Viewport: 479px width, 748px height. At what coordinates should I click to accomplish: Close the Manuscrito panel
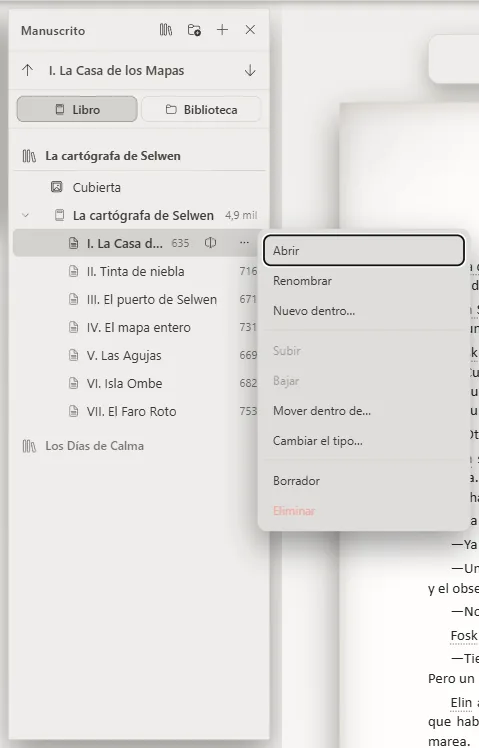point(250,30)
